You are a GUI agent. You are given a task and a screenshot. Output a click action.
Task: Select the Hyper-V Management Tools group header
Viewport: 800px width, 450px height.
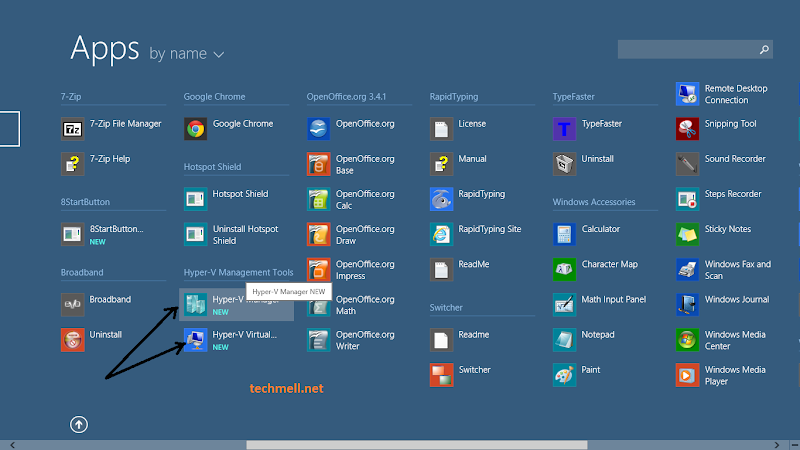238,272
